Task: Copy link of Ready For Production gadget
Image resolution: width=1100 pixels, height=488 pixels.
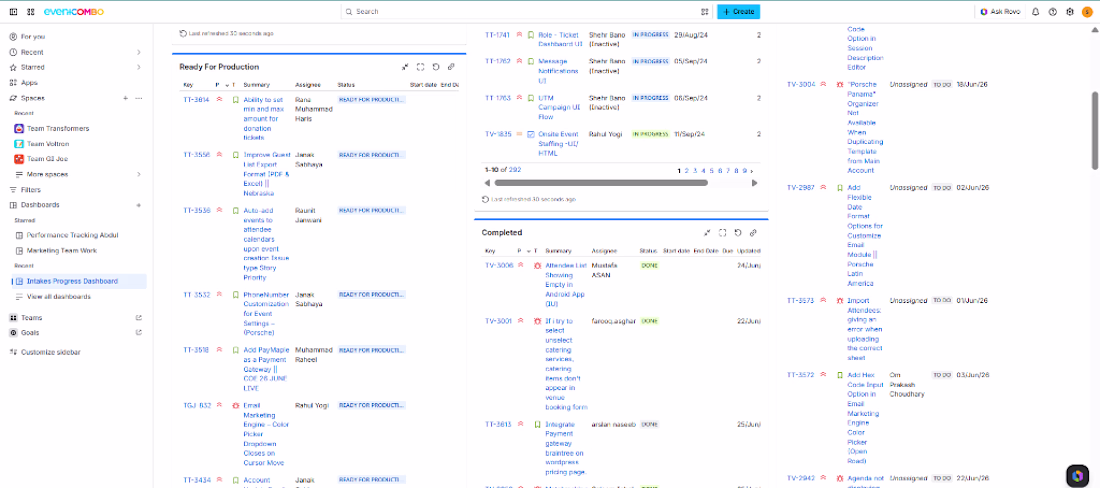Action: pos(451,67)
